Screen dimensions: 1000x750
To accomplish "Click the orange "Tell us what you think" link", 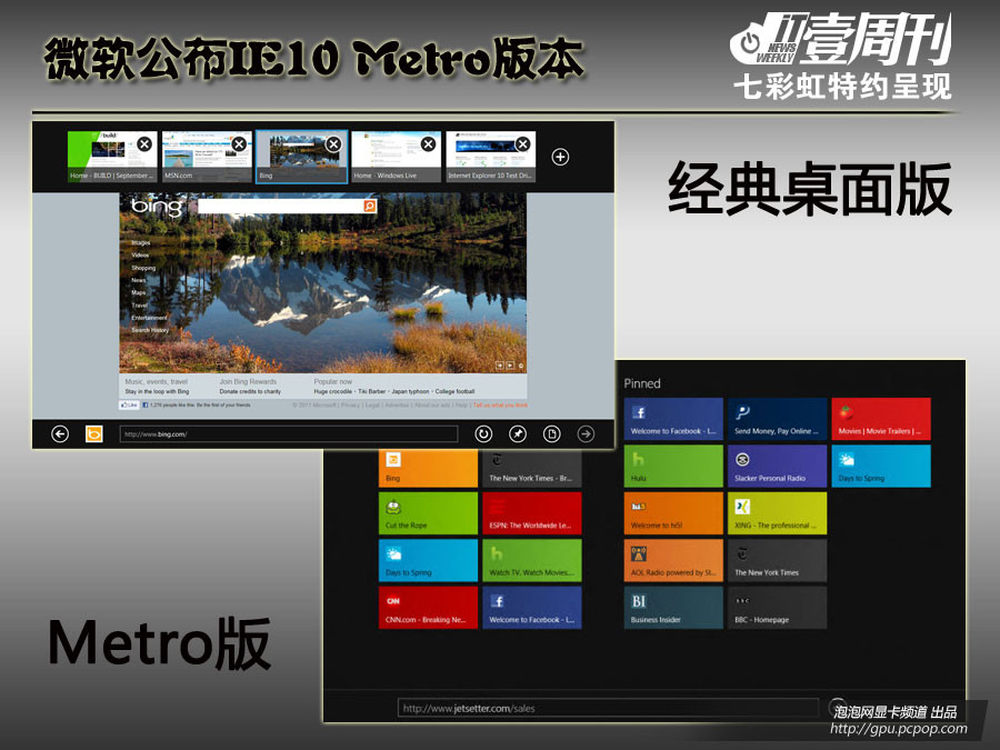I will point(500,405).
